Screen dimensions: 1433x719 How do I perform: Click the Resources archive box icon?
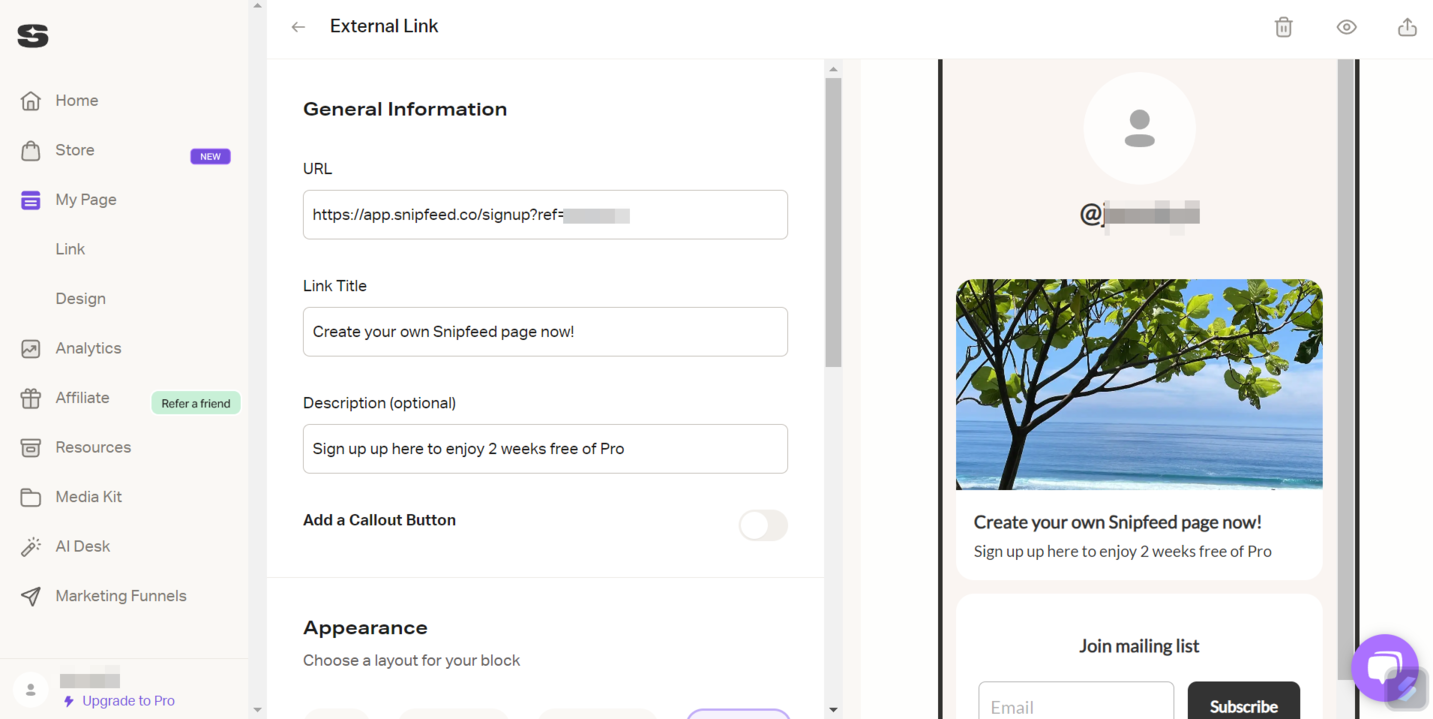click(31, 448)
